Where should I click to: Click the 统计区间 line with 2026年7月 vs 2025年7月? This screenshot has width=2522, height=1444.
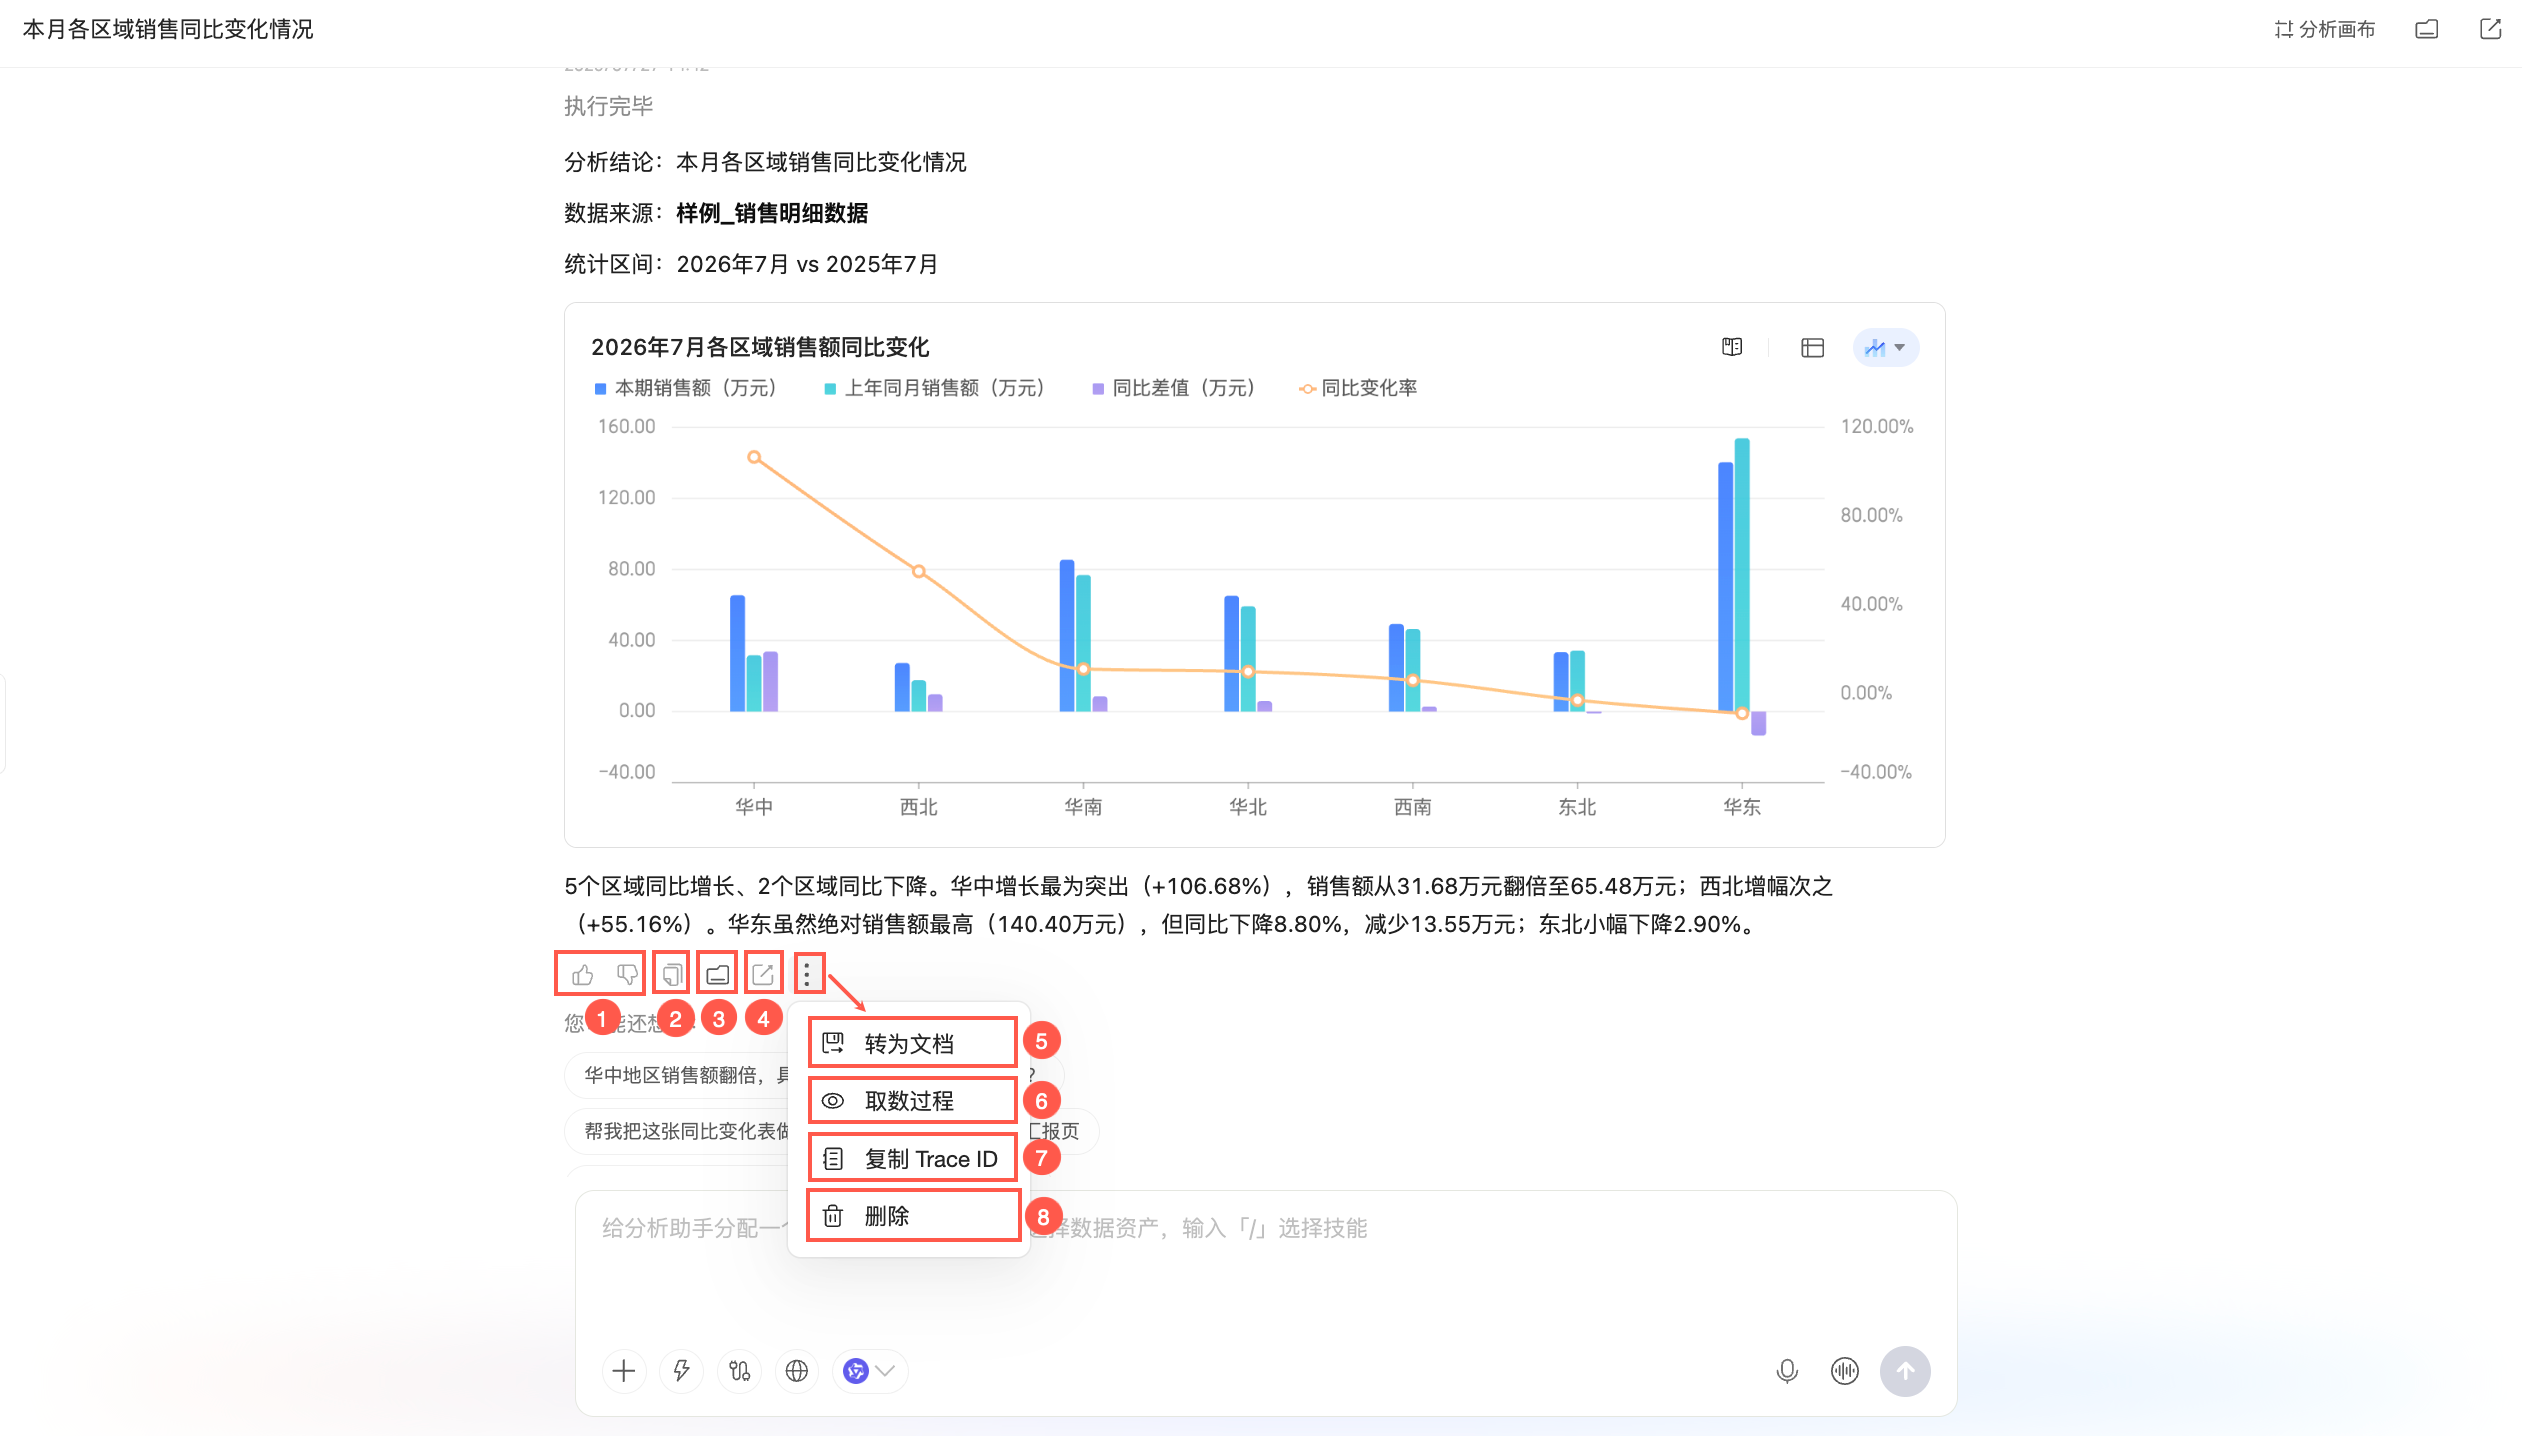751,264
